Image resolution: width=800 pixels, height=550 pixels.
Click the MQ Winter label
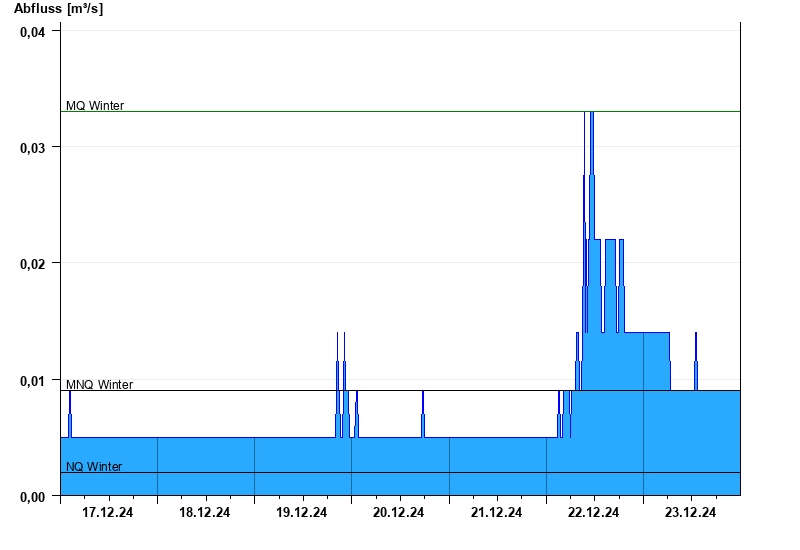point(95,106)
